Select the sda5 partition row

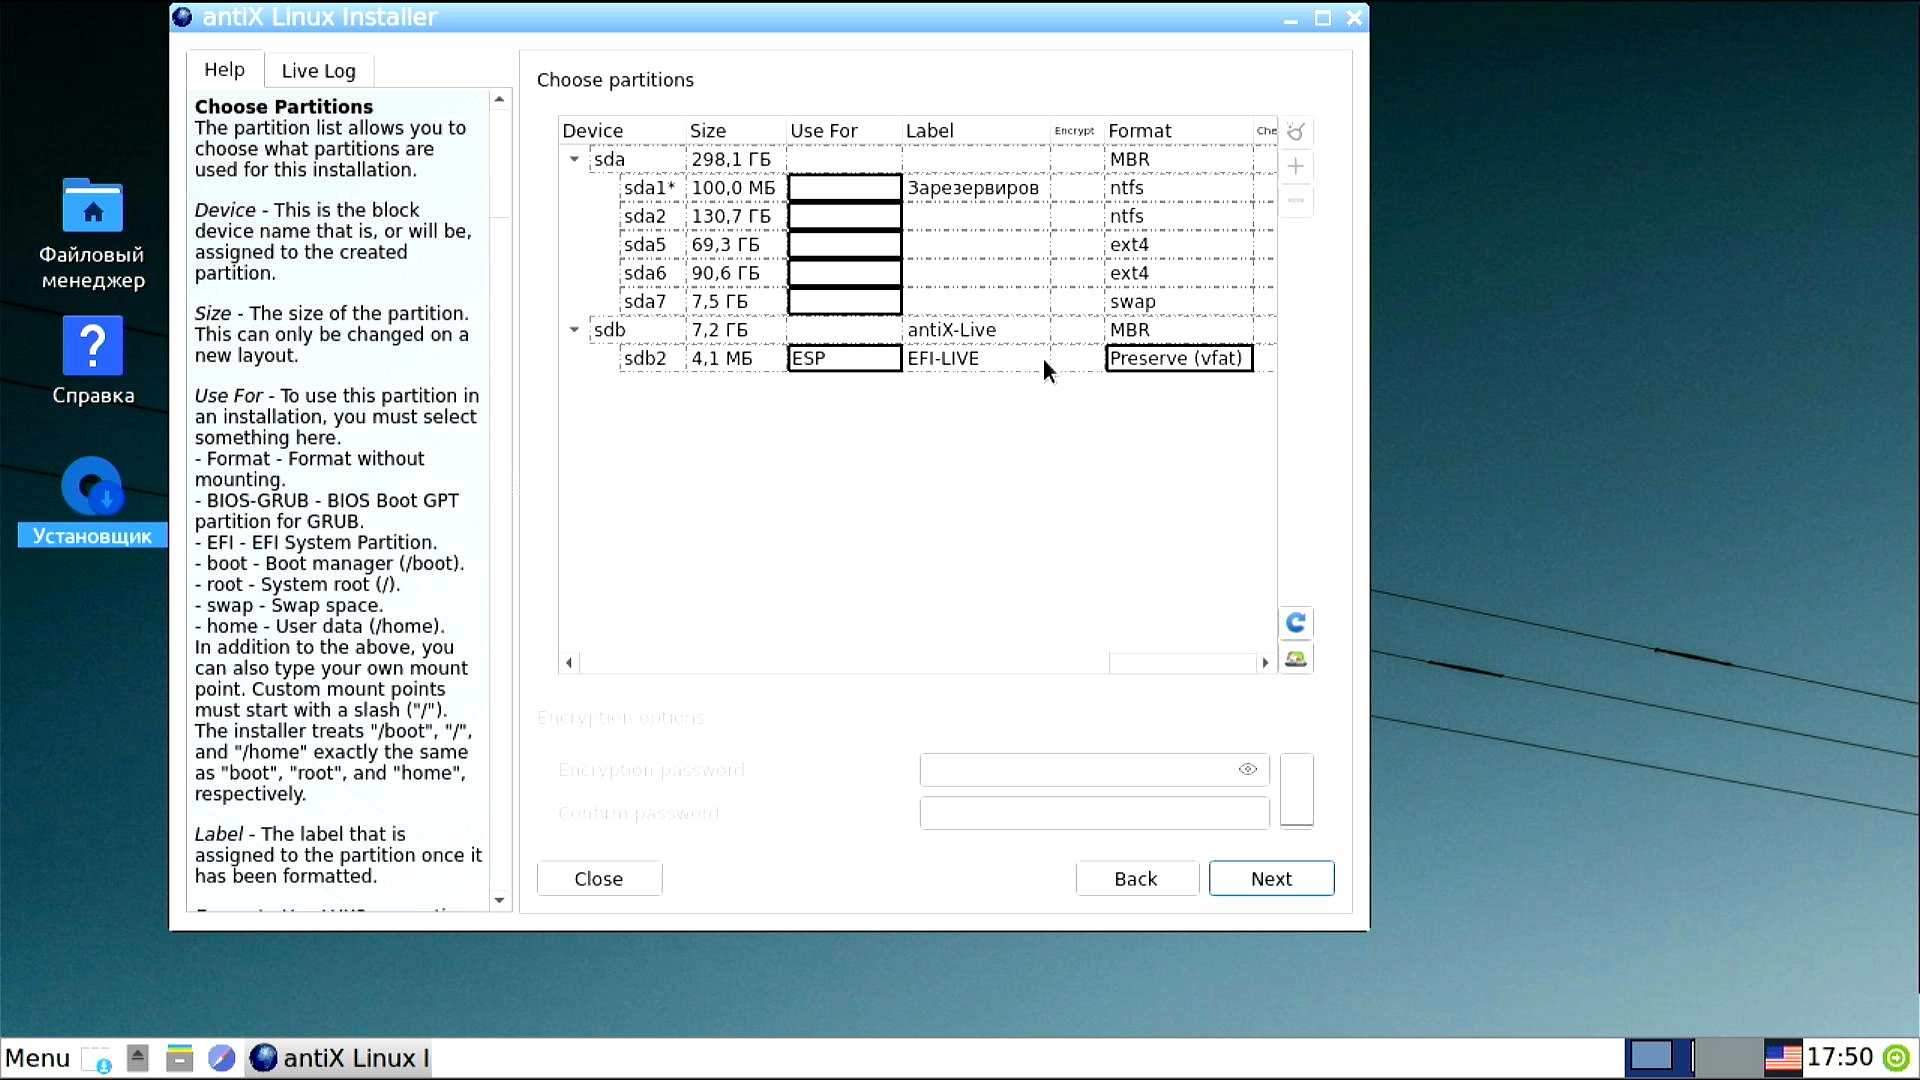pyautogui.click(x=917, y=245)
